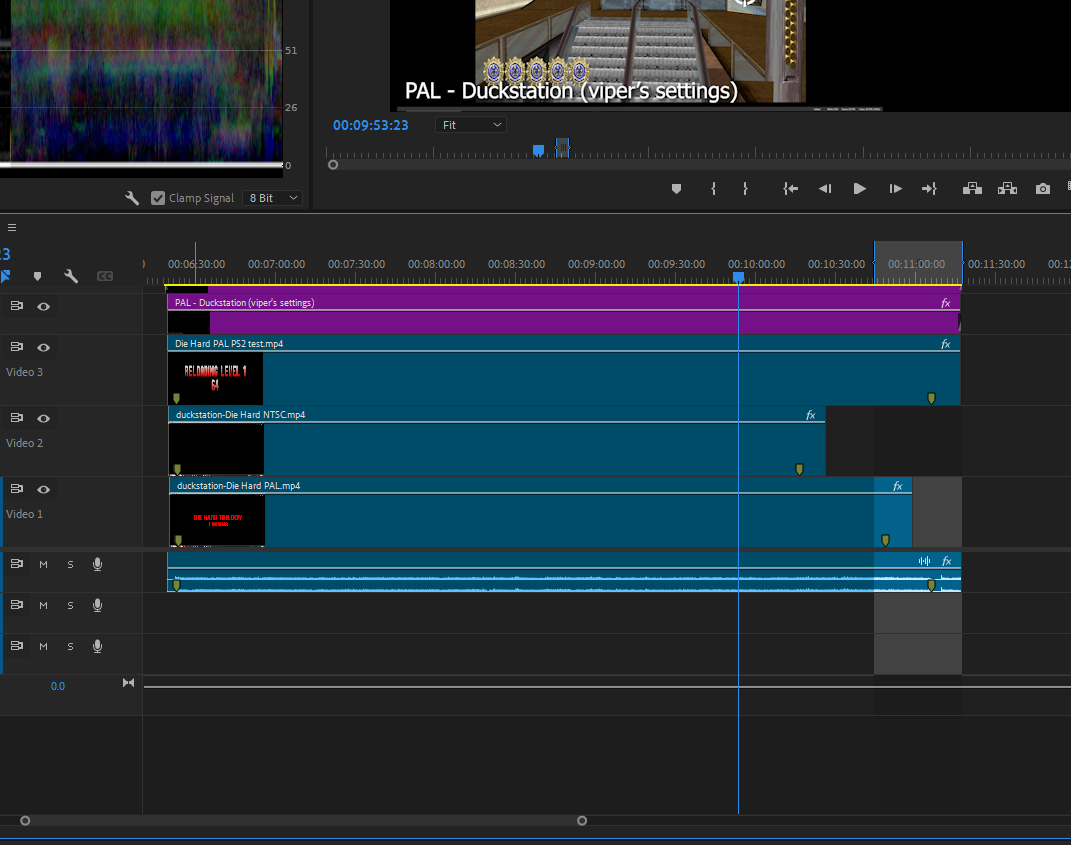Screen dimensions: 1071x845
Task: Mute the second audio track
Action: click(x=44, y=606)
